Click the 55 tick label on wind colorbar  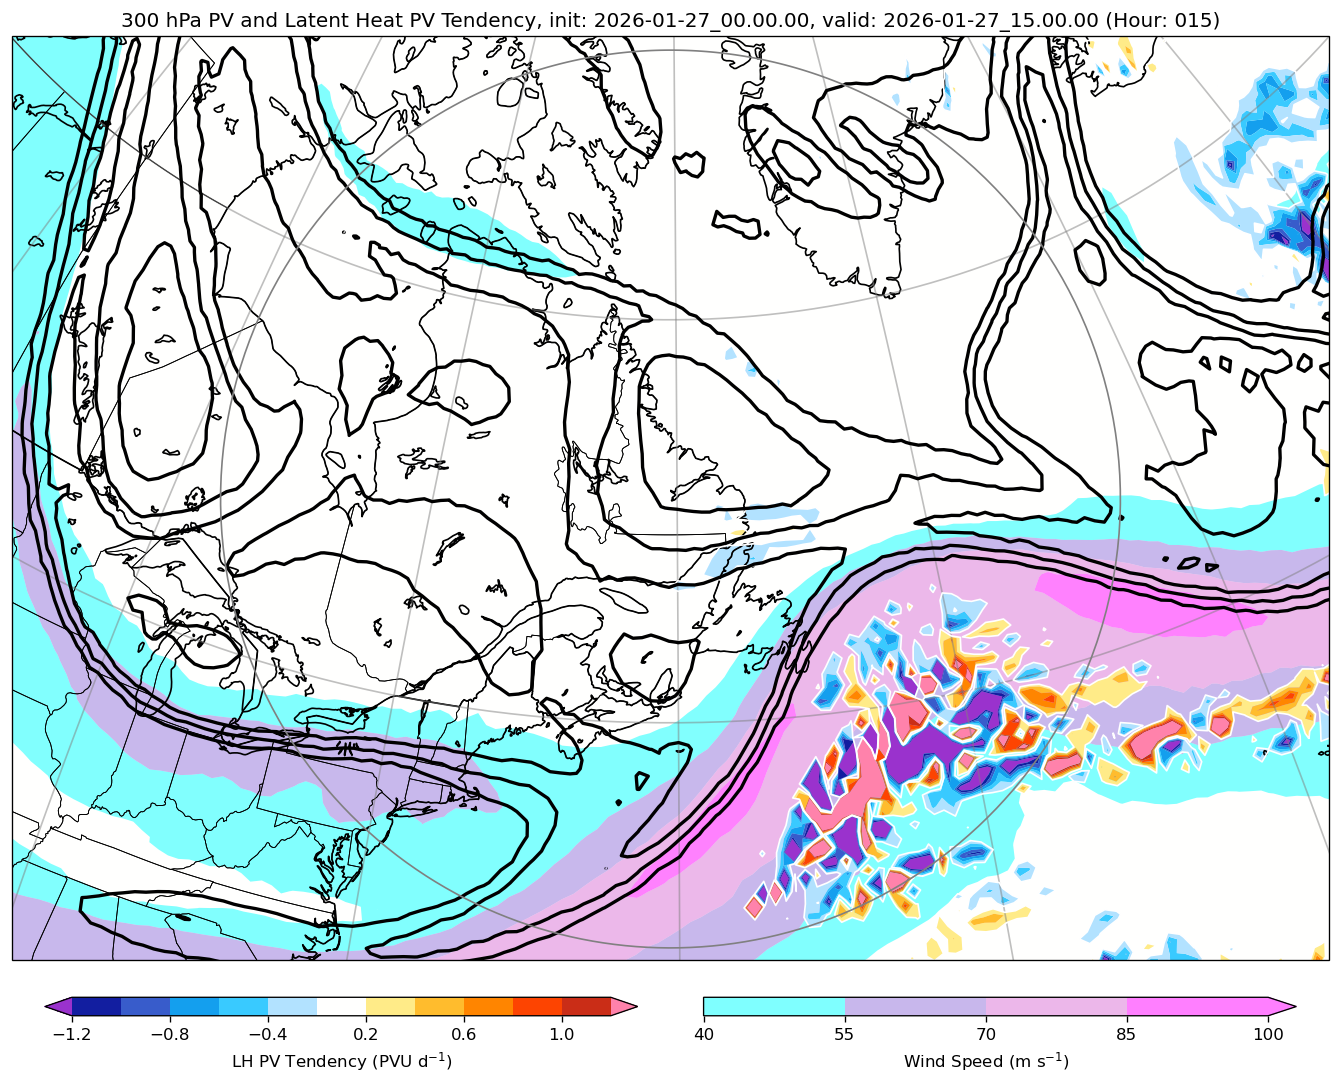[x=845, y=1034]
